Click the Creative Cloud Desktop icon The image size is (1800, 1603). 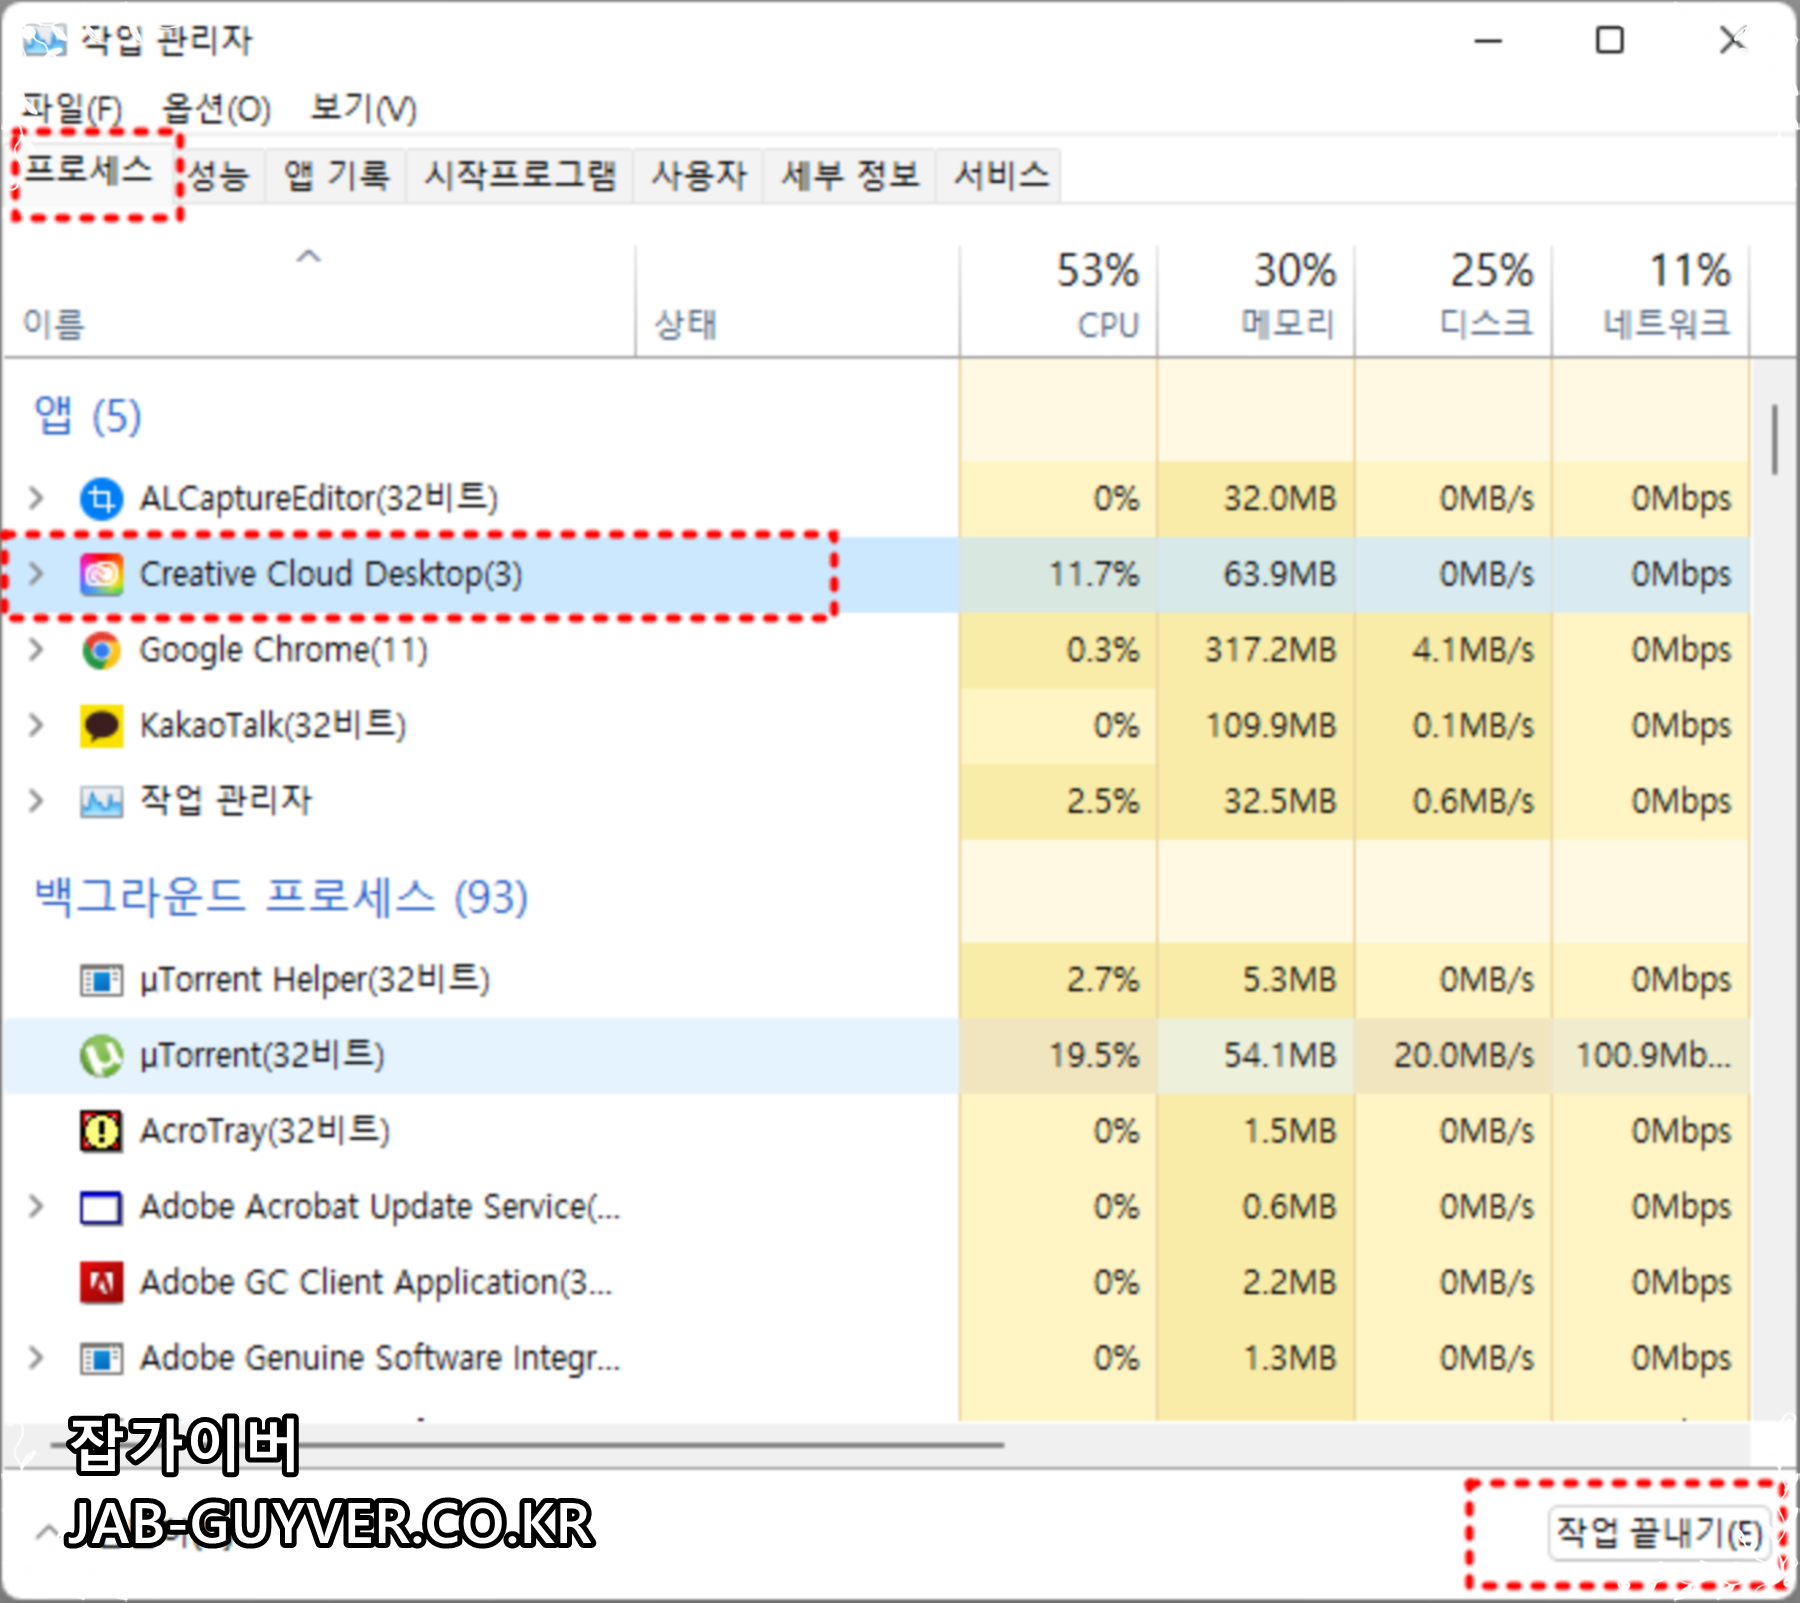[101, 574]
